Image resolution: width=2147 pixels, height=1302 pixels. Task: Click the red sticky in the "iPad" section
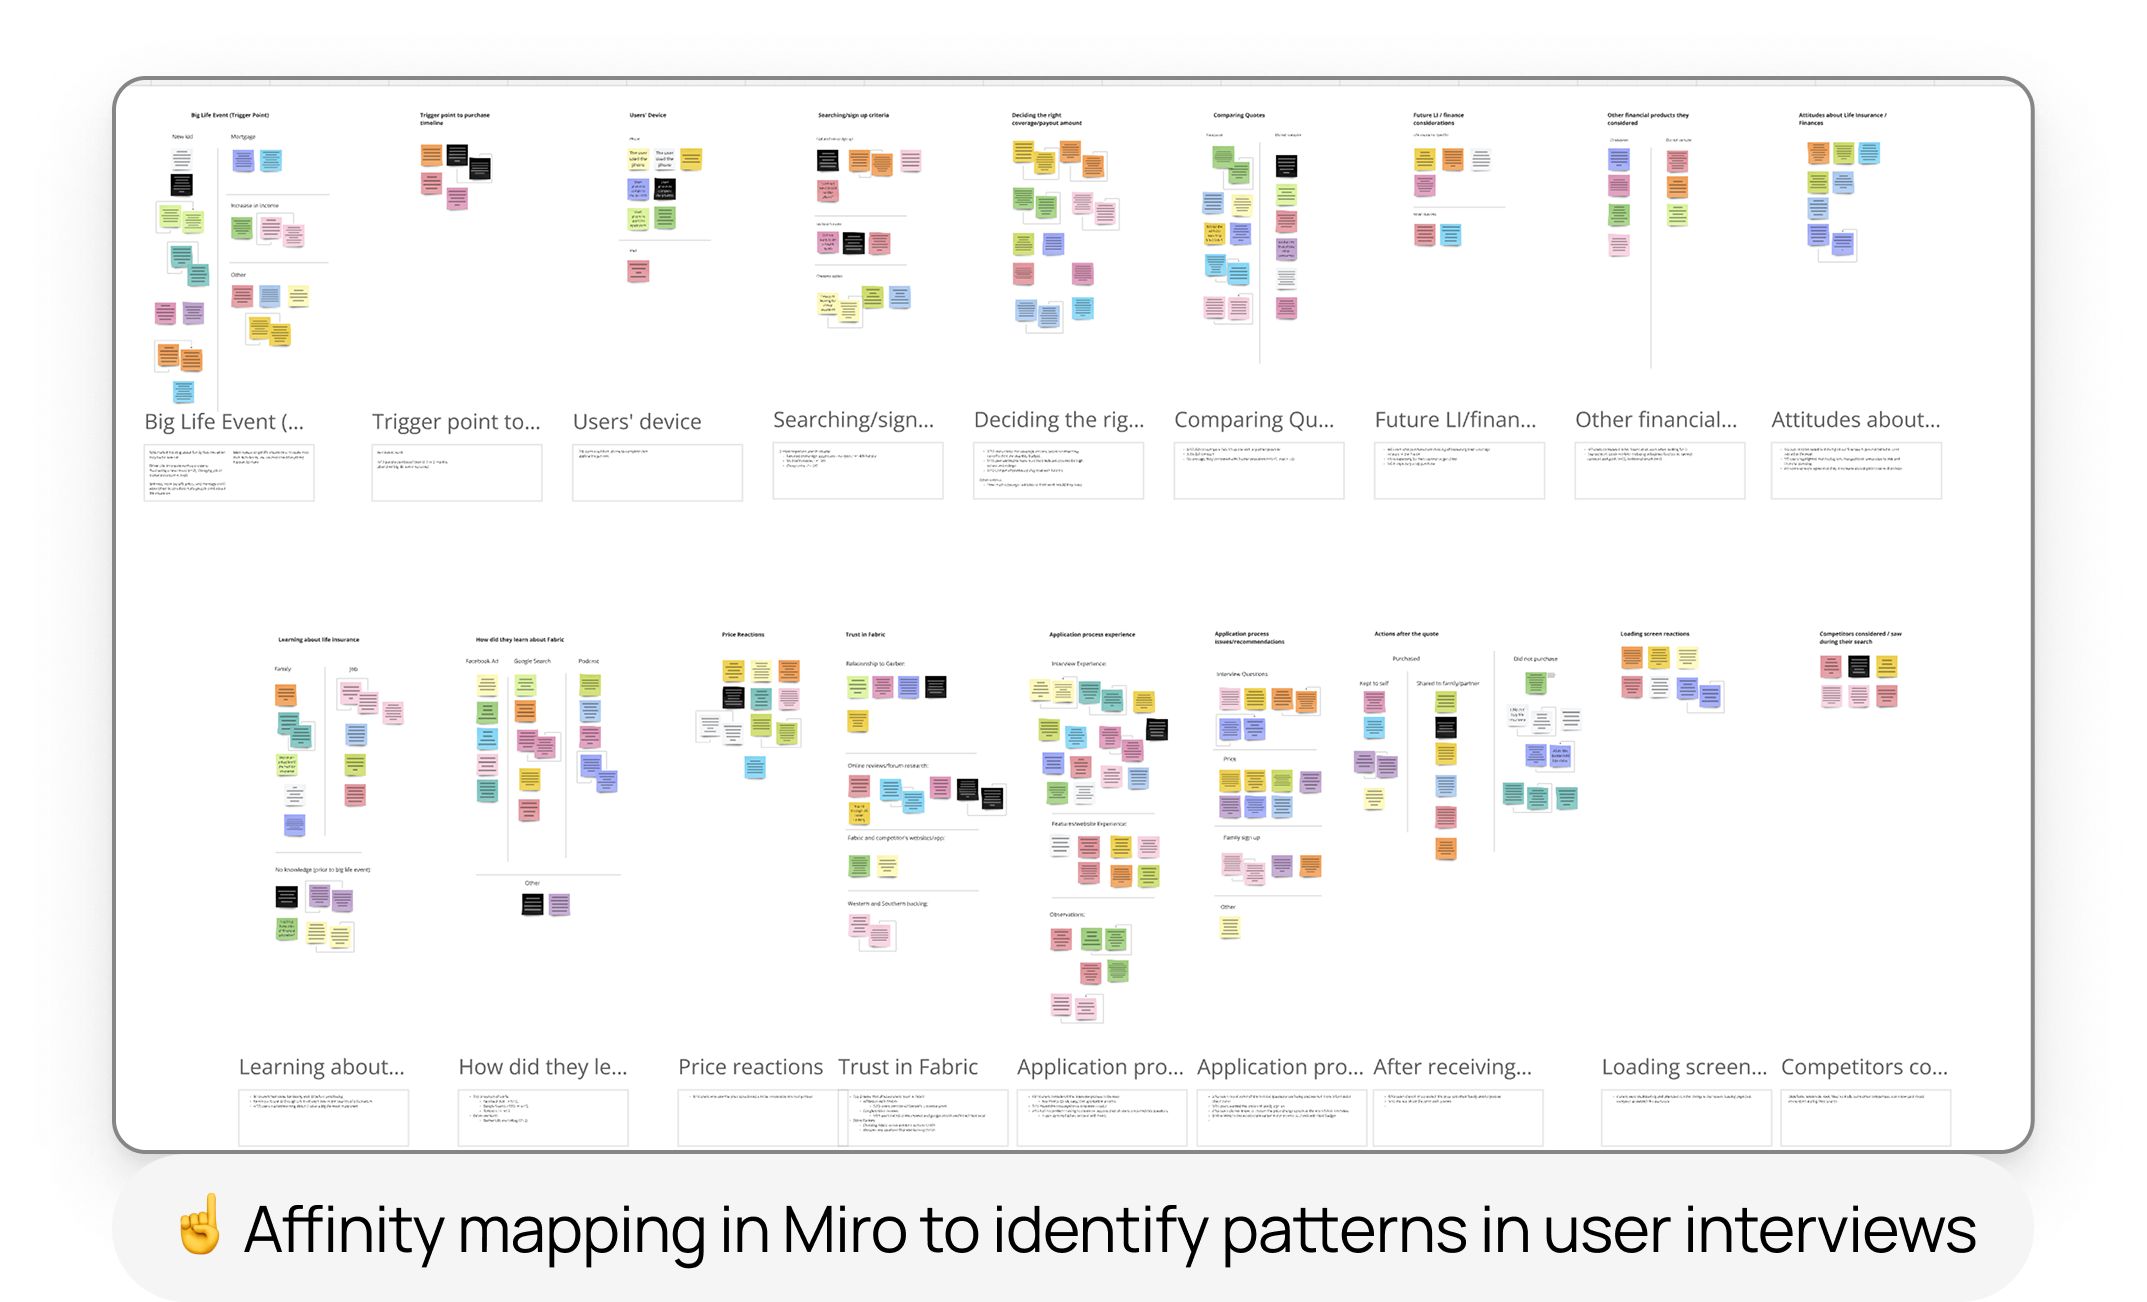tap(638, 271)
